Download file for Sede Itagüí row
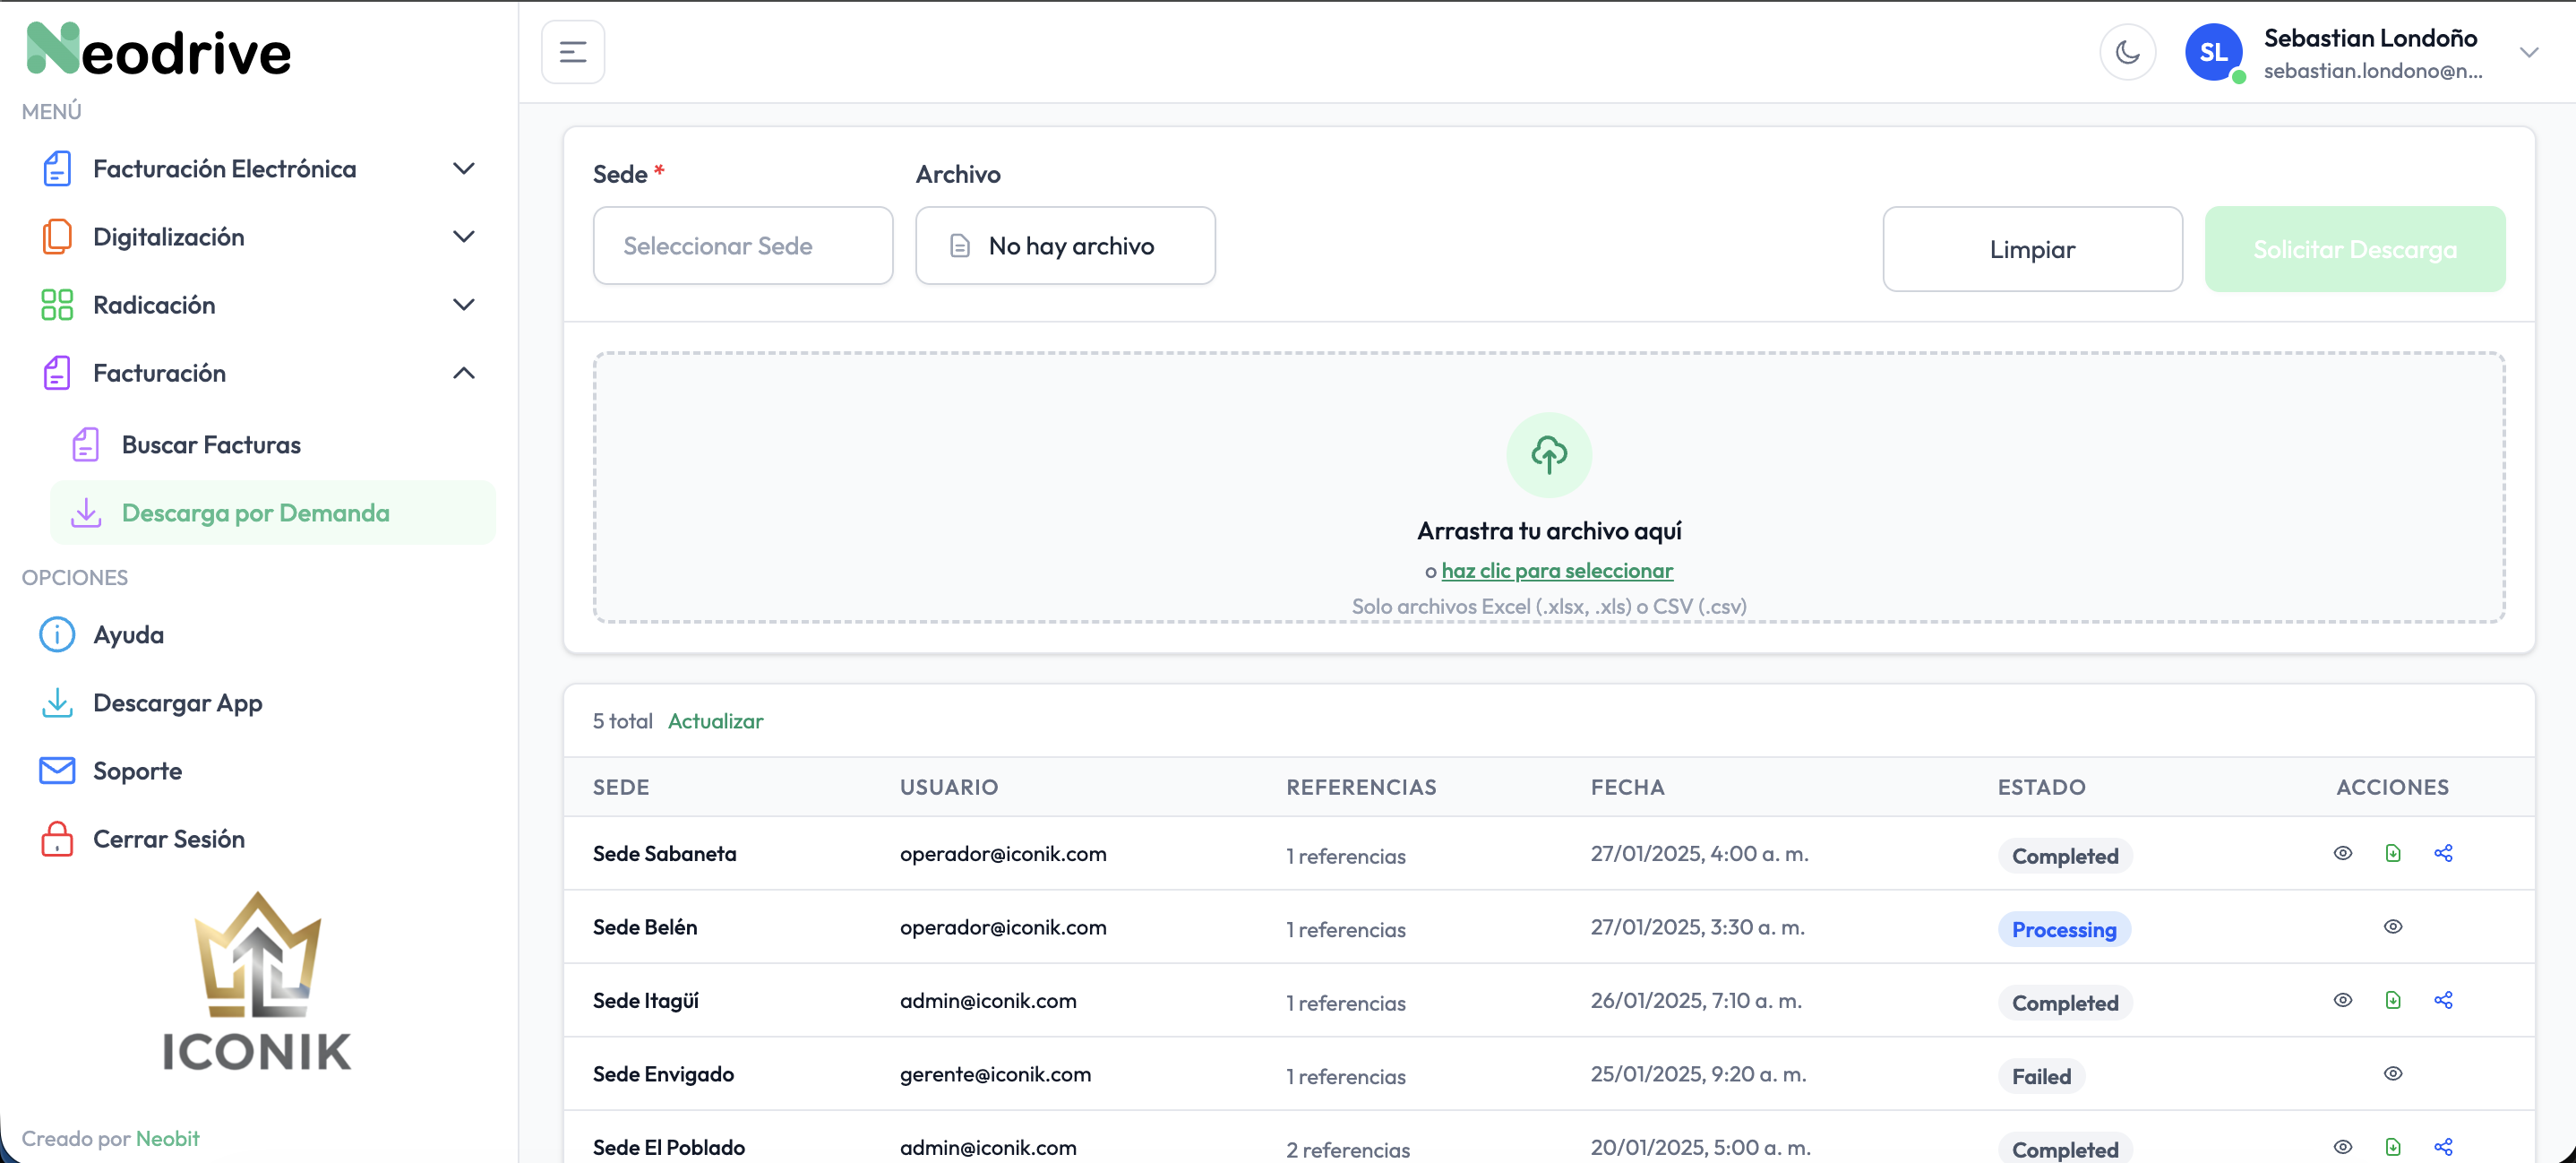This screenshot has width=2576, height=1163. click(x=2392, y=1000)
